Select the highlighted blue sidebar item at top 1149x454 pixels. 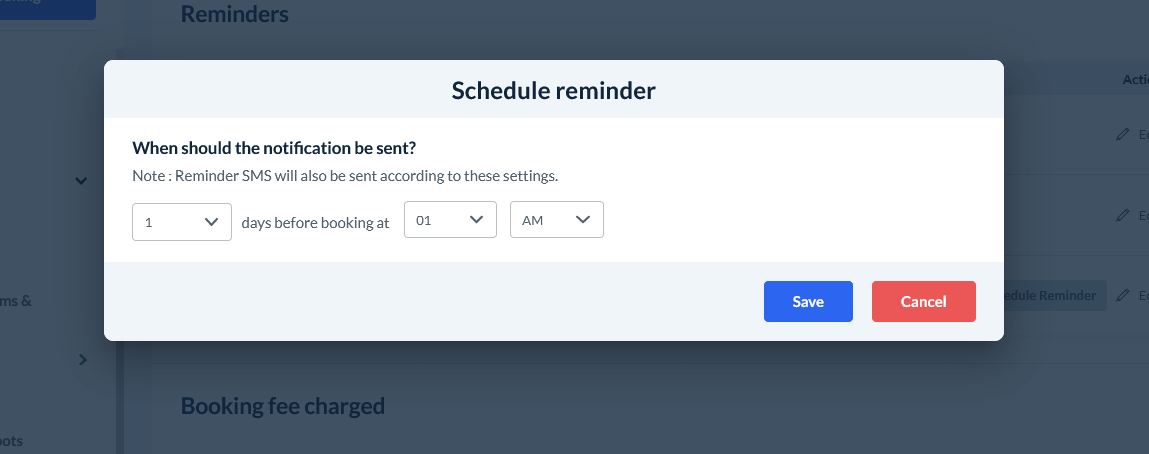coord(48,7)
